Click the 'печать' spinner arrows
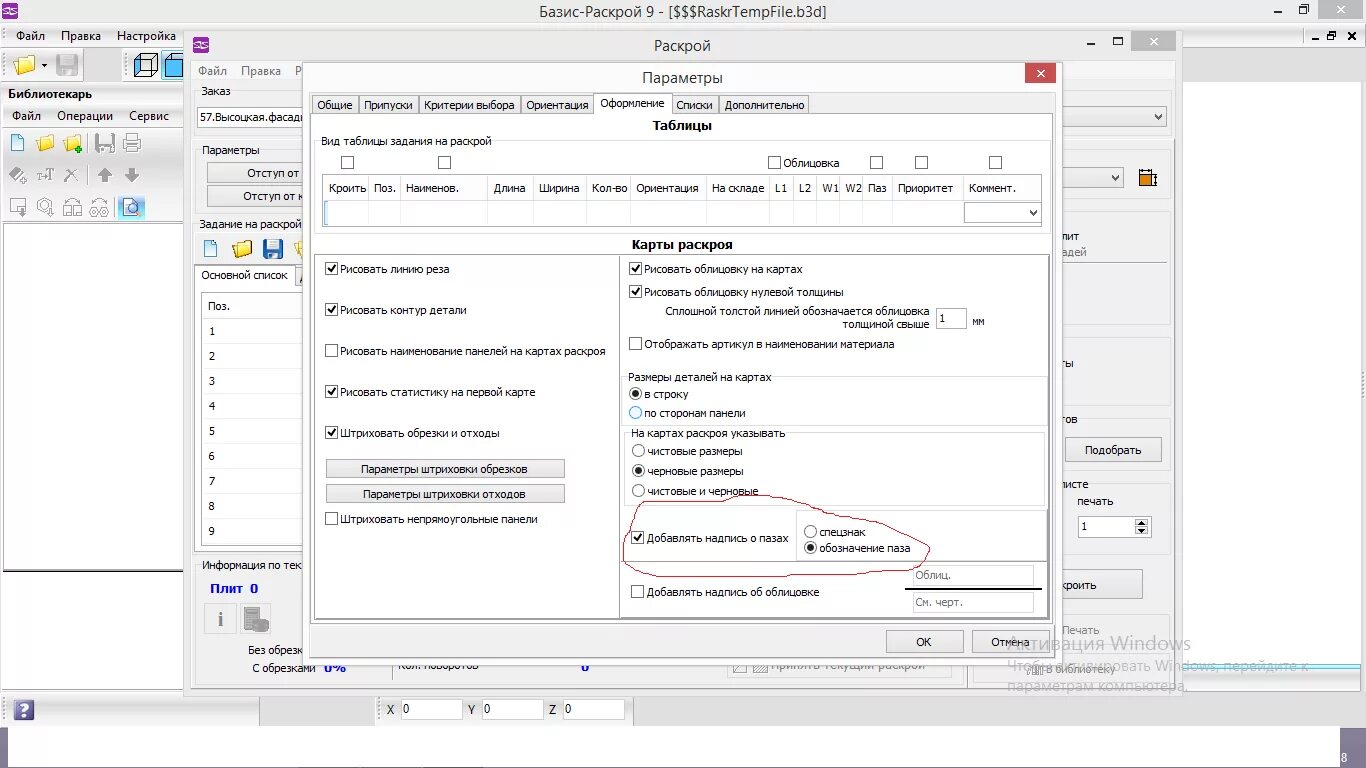The image size is (1366, 768). click(1143, 526)
